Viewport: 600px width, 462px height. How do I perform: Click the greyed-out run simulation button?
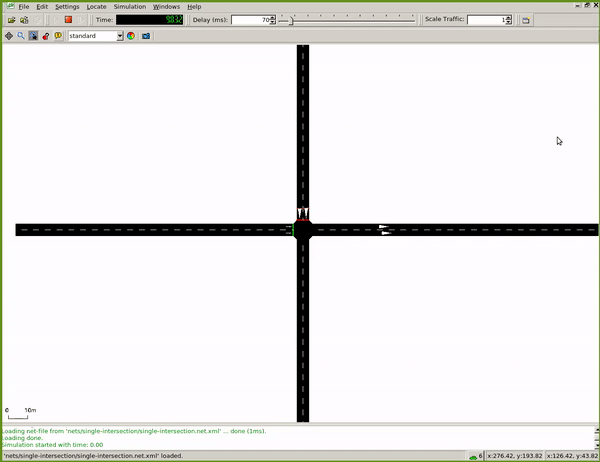(x=56, y=20)
